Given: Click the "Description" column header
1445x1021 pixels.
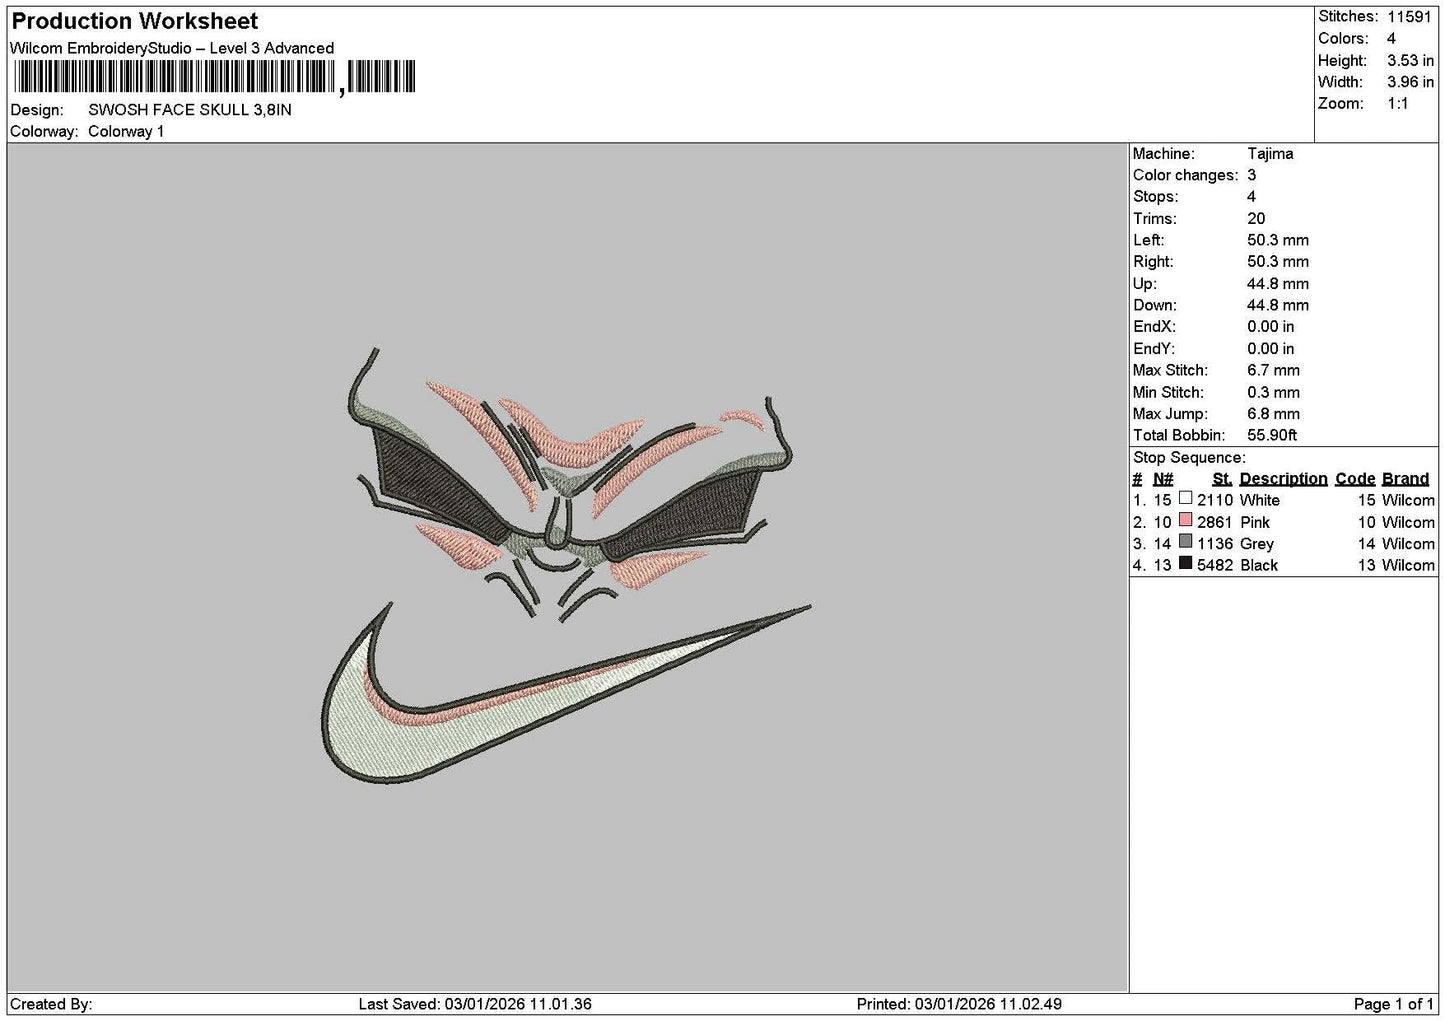Looking at the screenshot, I should point(1283,479).
